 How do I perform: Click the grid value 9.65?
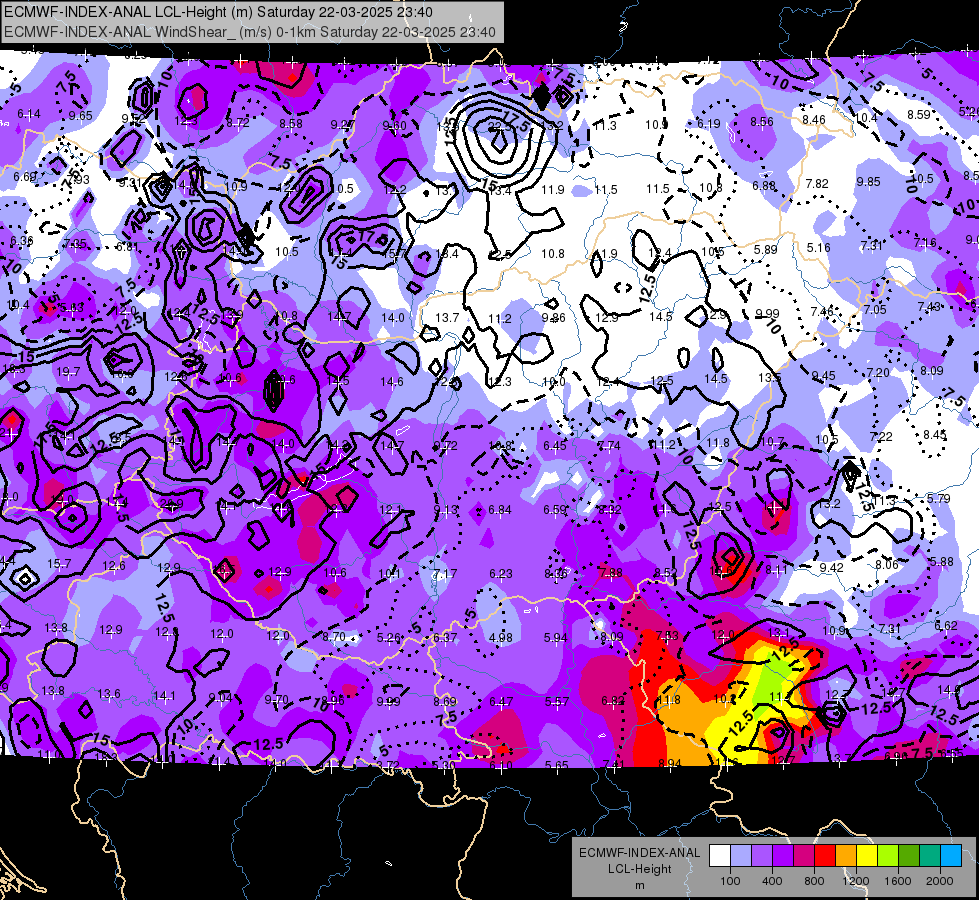coord(81,116)
